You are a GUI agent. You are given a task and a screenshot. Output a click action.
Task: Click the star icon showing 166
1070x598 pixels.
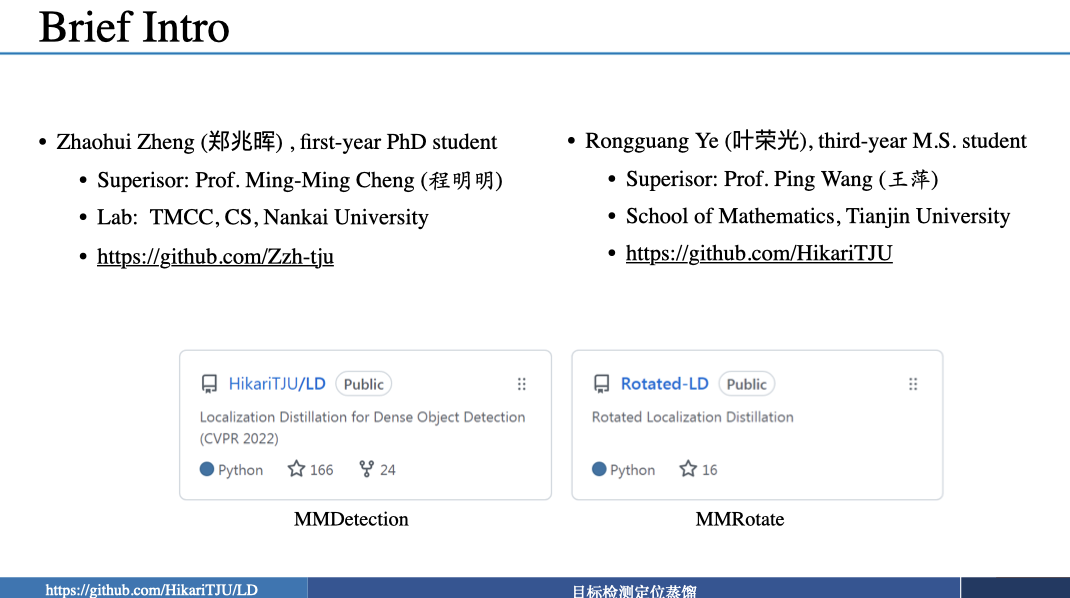[296, 469]
